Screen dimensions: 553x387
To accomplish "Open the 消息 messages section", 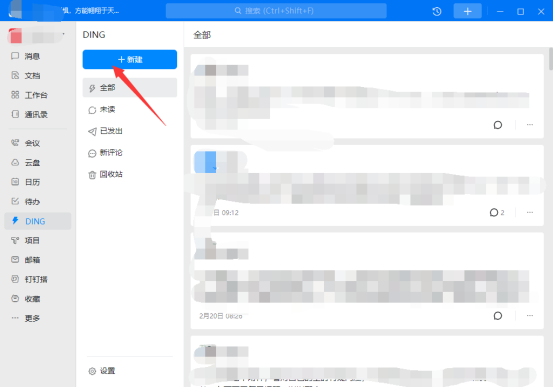I will click(x=25, y=56).
